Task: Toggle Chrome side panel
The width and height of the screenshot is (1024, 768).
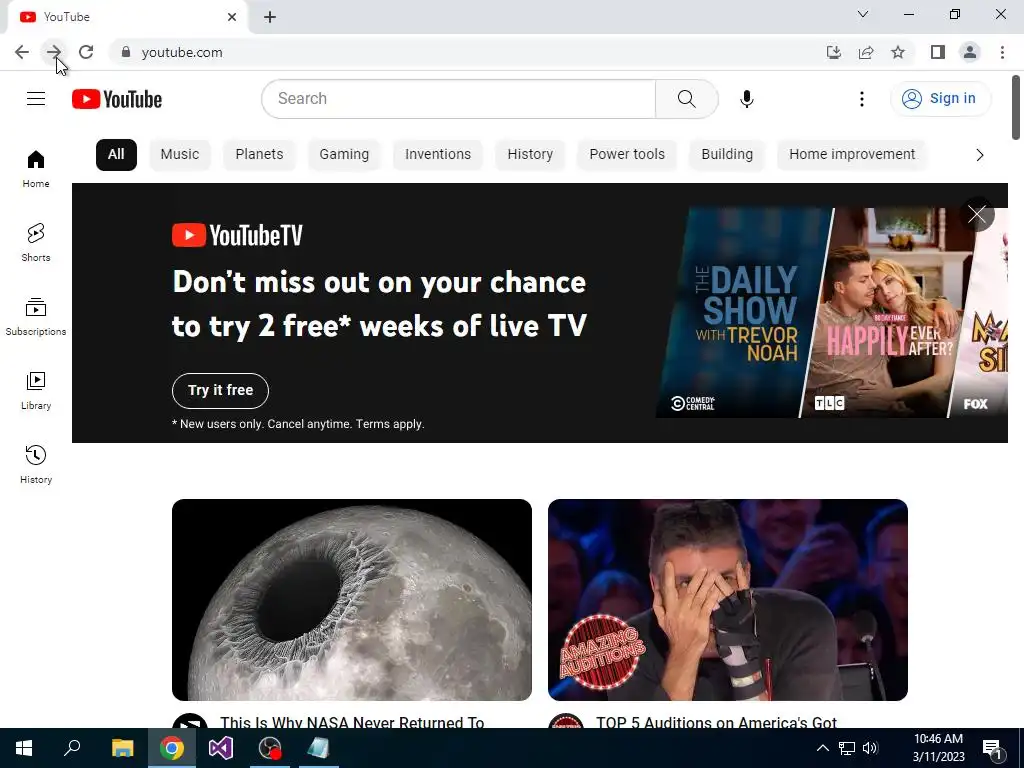Action: tap(938, 52)
